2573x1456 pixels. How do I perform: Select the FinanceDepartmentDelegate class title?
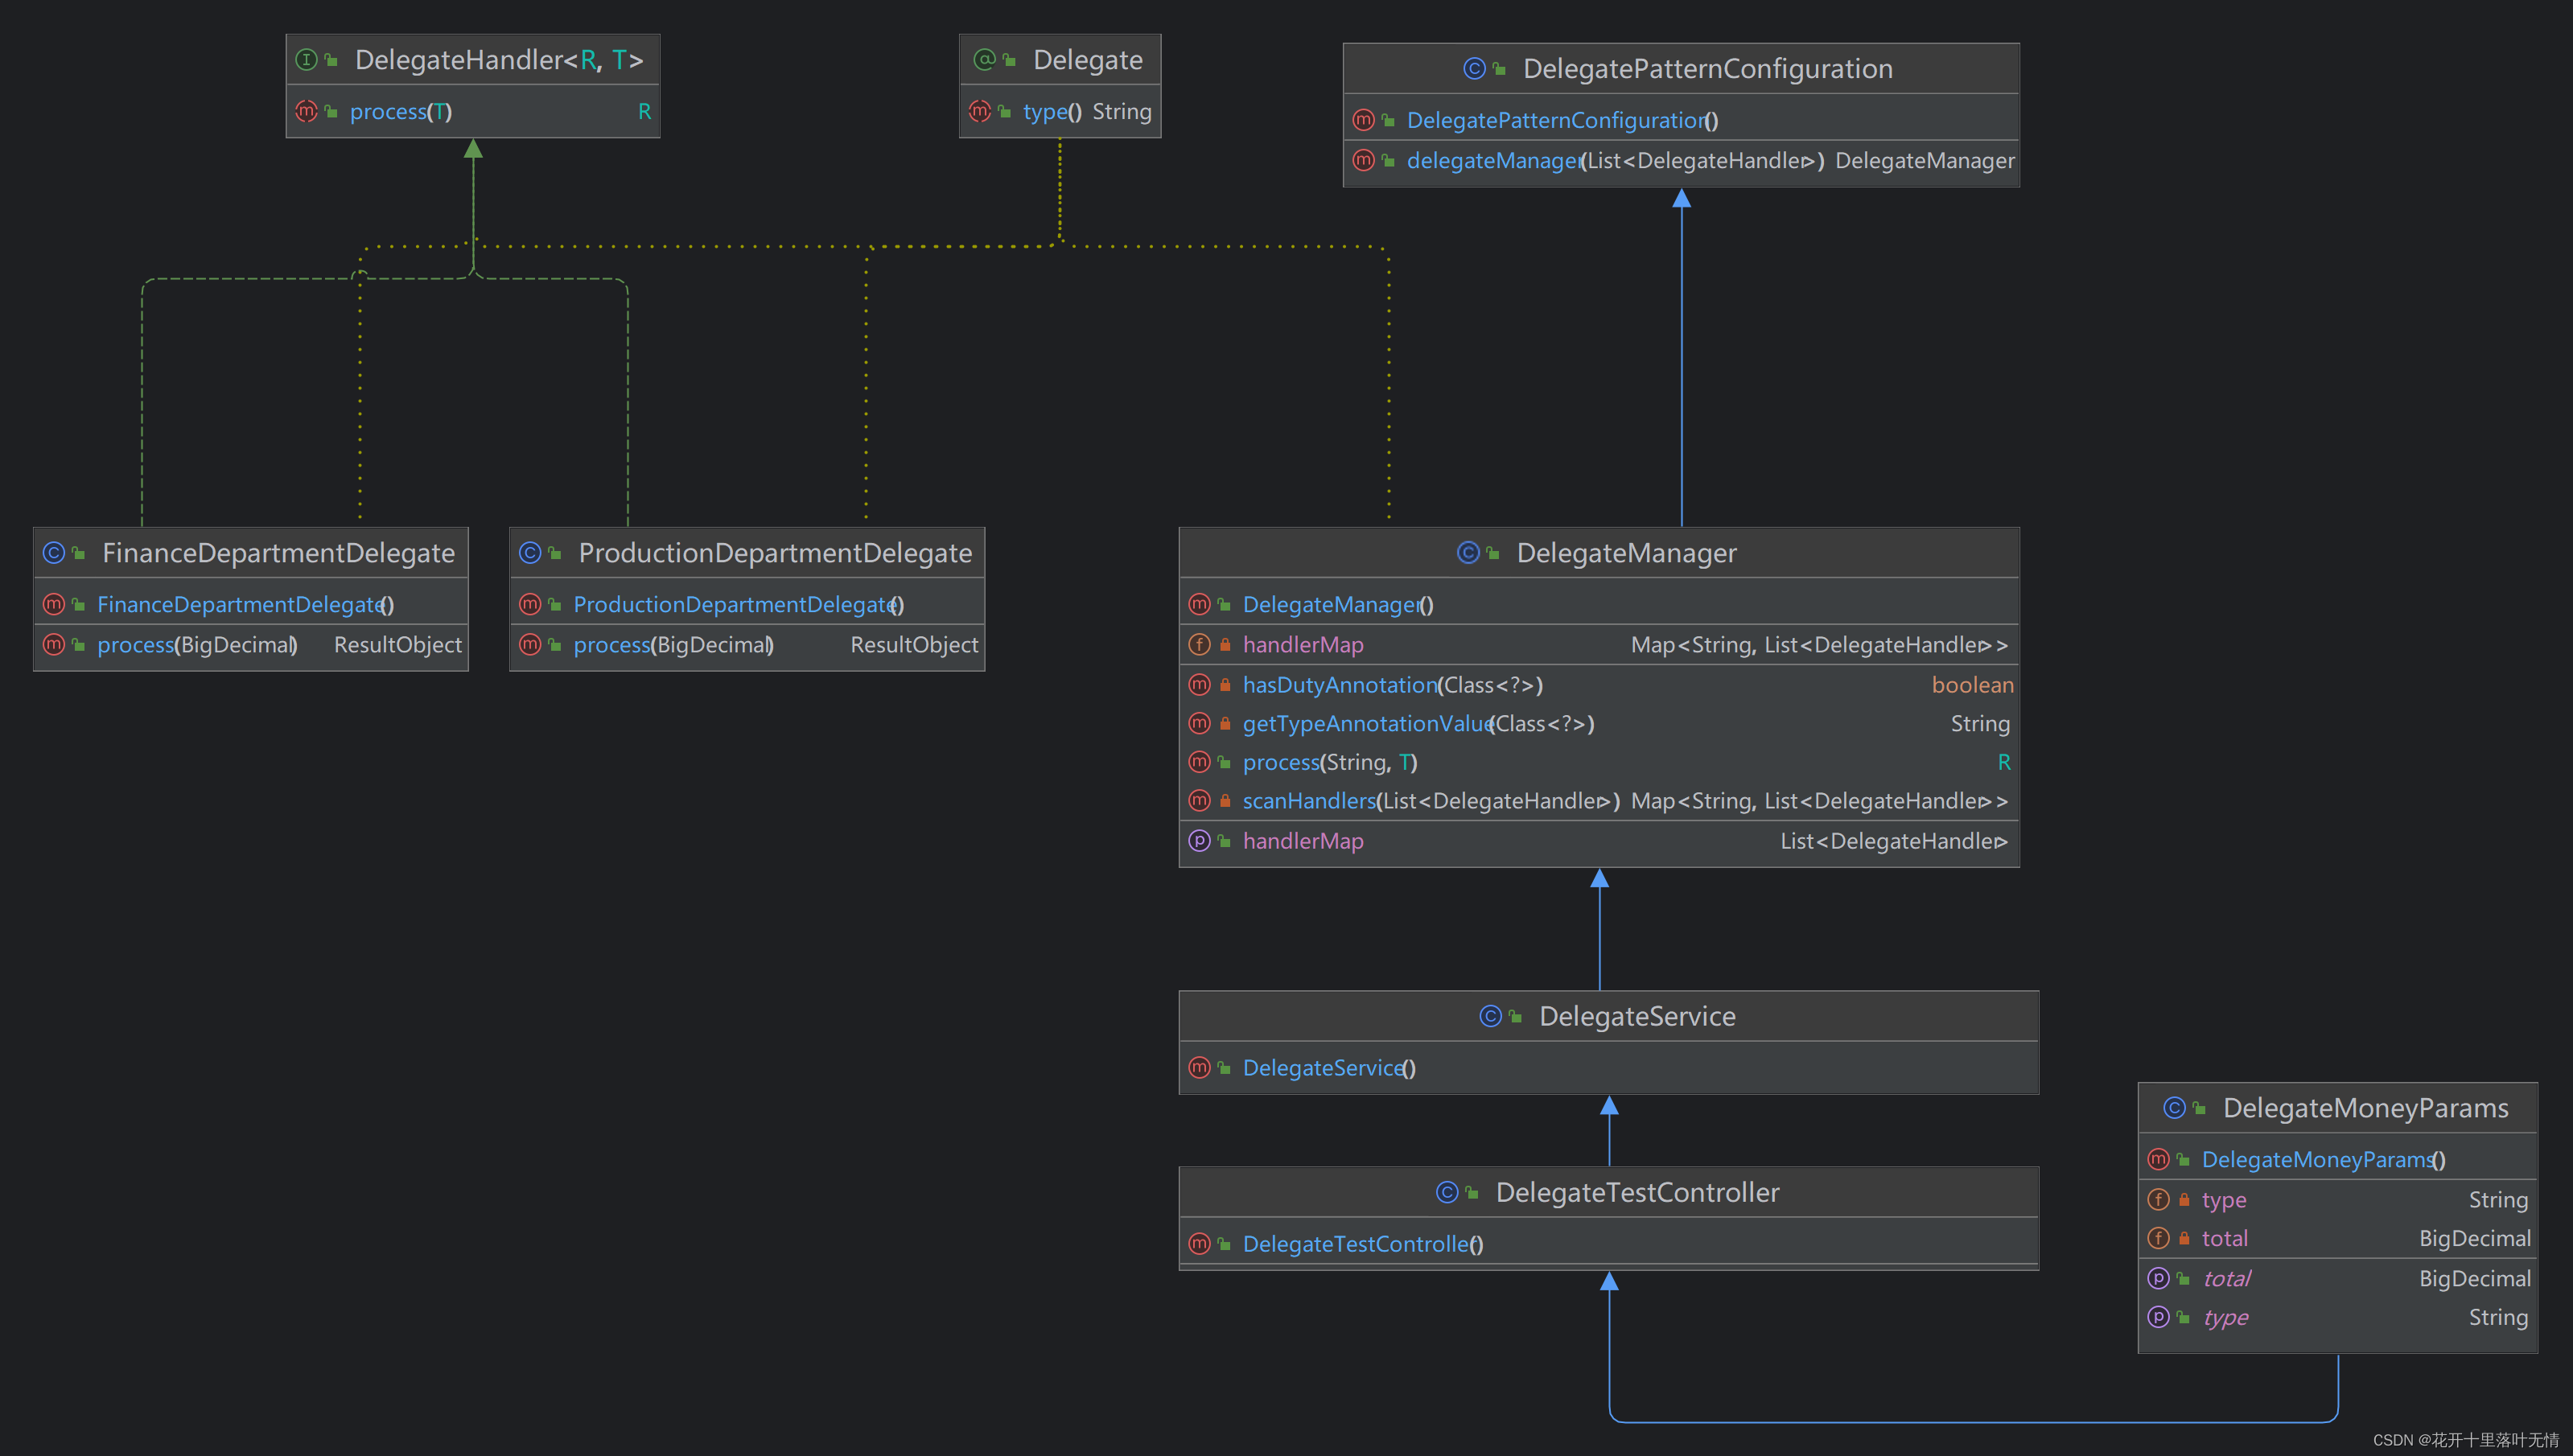[x=278, y=553]
